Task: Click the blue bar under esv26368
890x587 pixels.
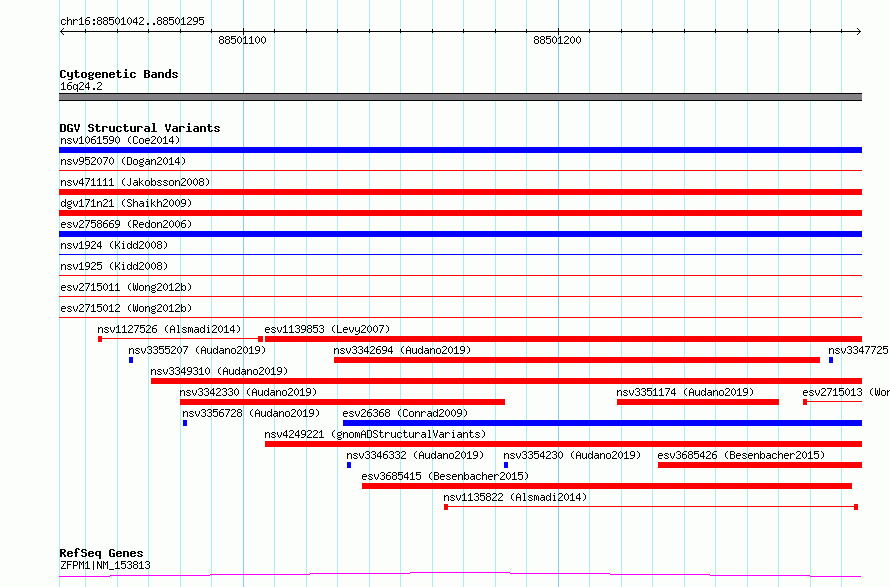Action: pyautogui.click(x=603, y=423)
